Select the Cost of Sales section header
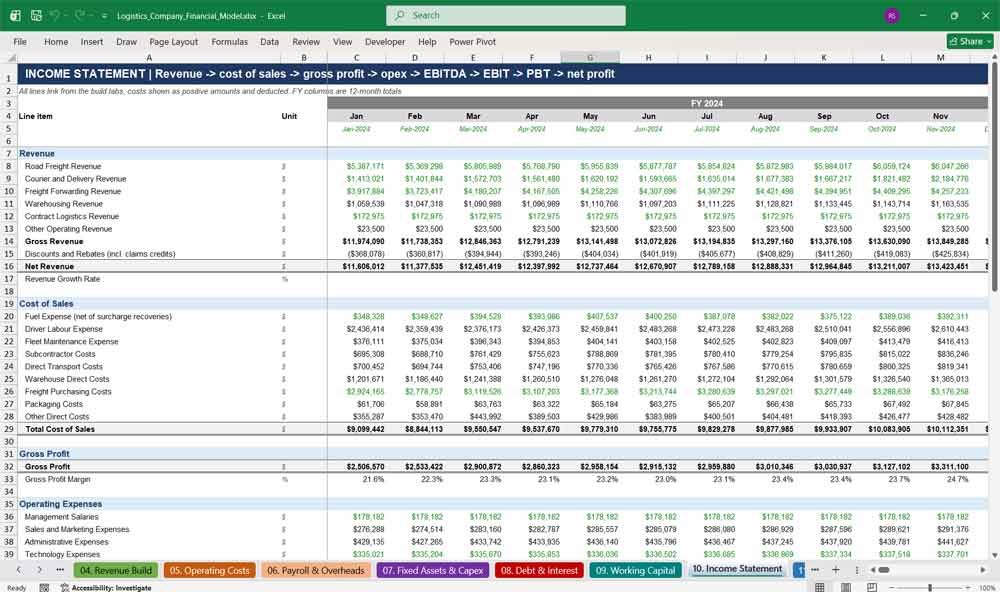1000x592 pixels. click(x=149, y=304)
